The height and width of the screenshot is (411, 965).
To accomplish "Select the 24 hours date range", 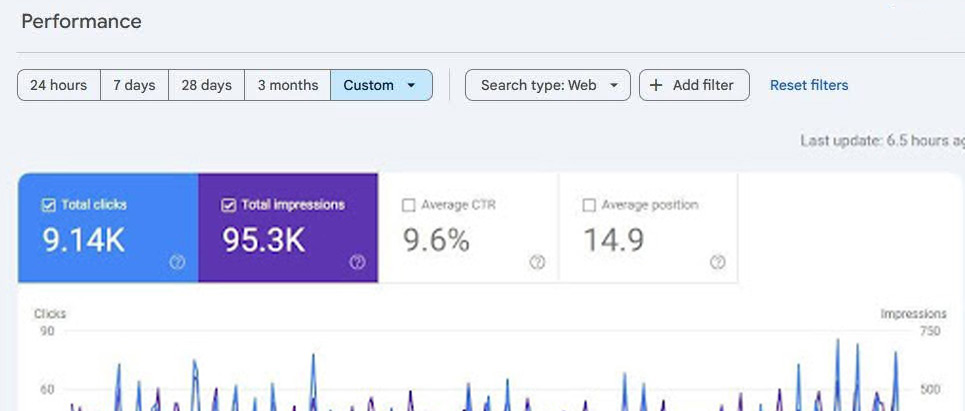I will point(58,86).
